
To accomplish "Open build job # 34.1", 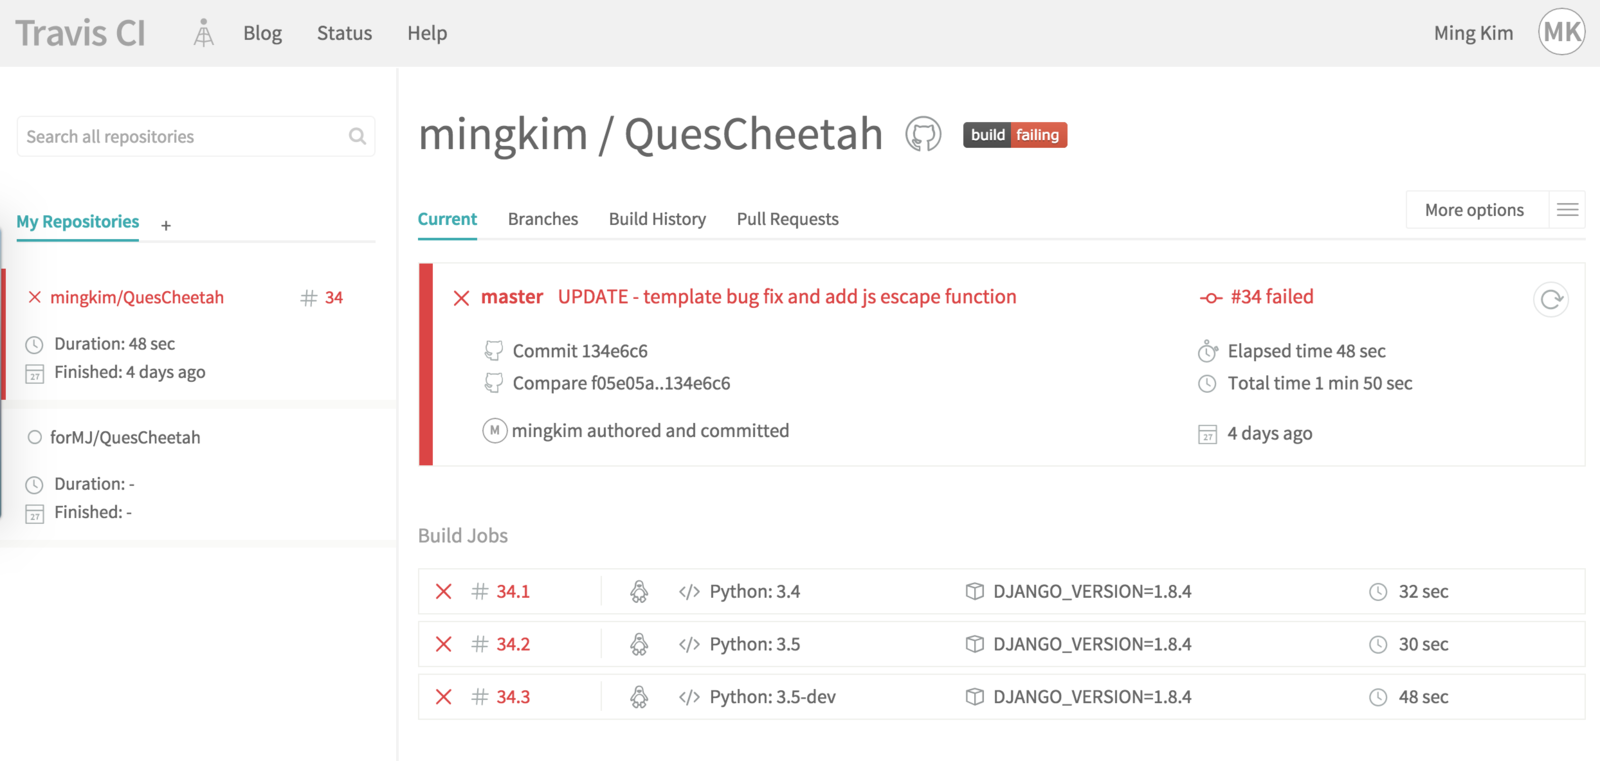I will pyautogui.click(x=513, y=591).
